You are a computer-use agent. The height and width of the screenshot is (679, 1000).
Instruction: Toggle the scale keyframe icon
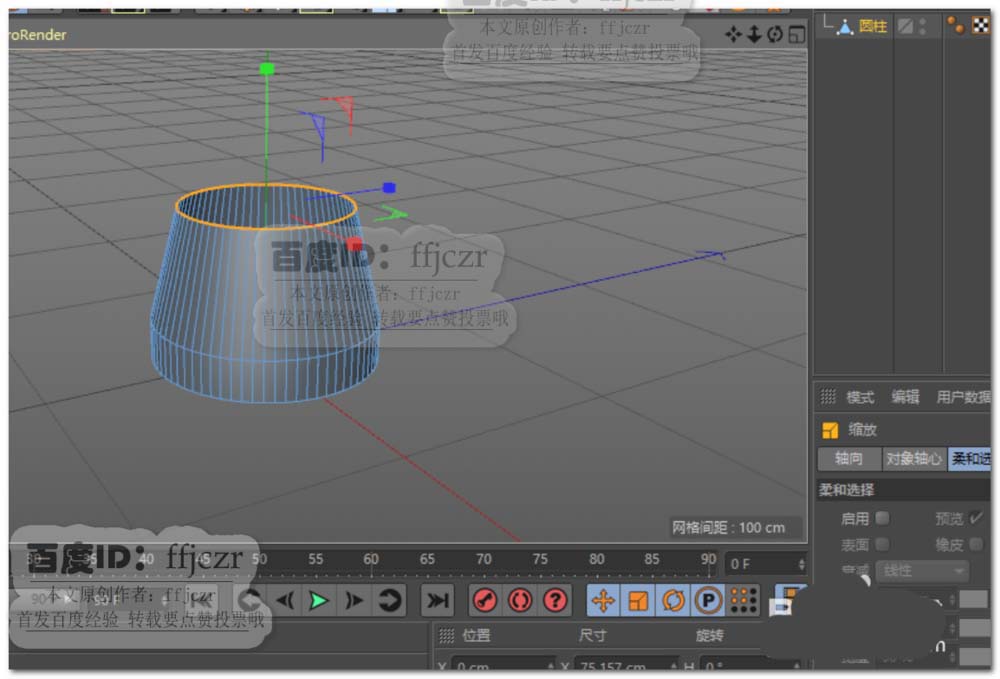[638, 600]
